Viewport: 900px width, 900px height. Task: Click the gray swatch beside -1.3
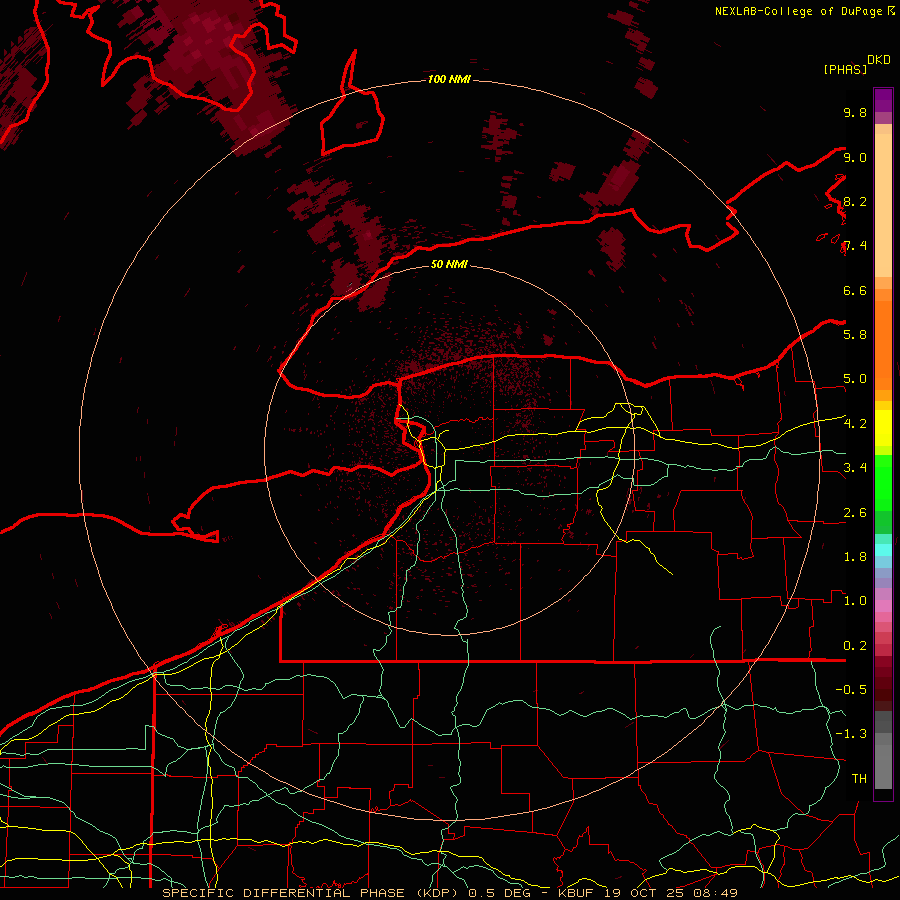click(x=883, y=734)
